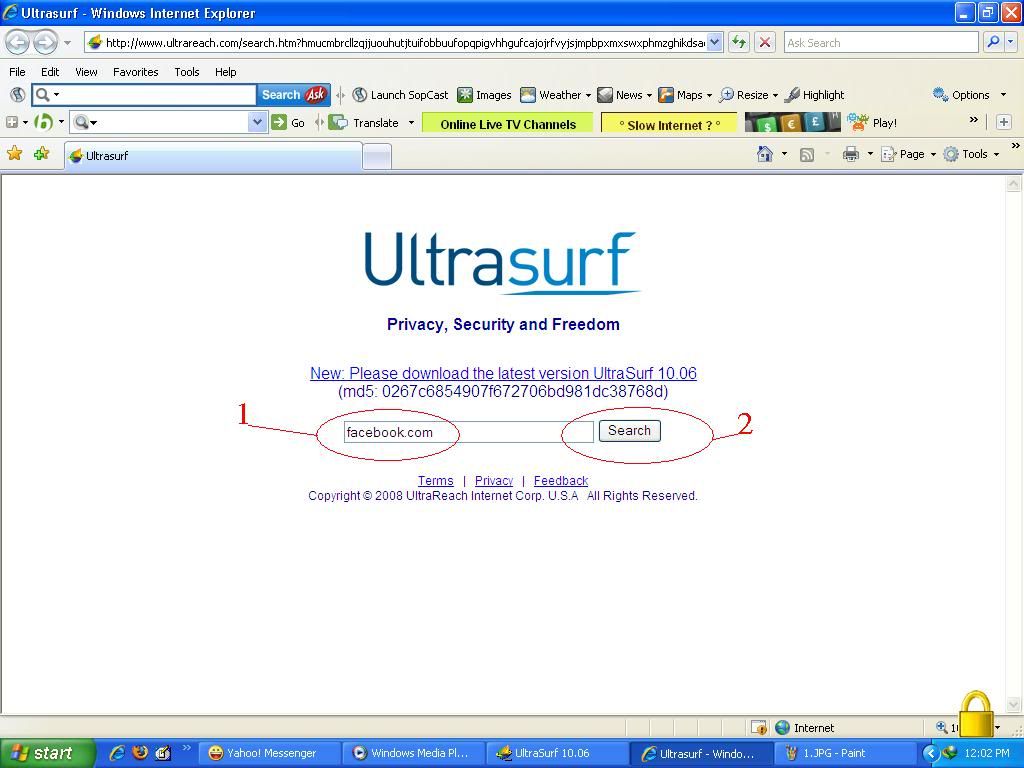1024x768 pixels.
Task: Expand the Resize dropdown arrow
Action: tap(775, 95)
